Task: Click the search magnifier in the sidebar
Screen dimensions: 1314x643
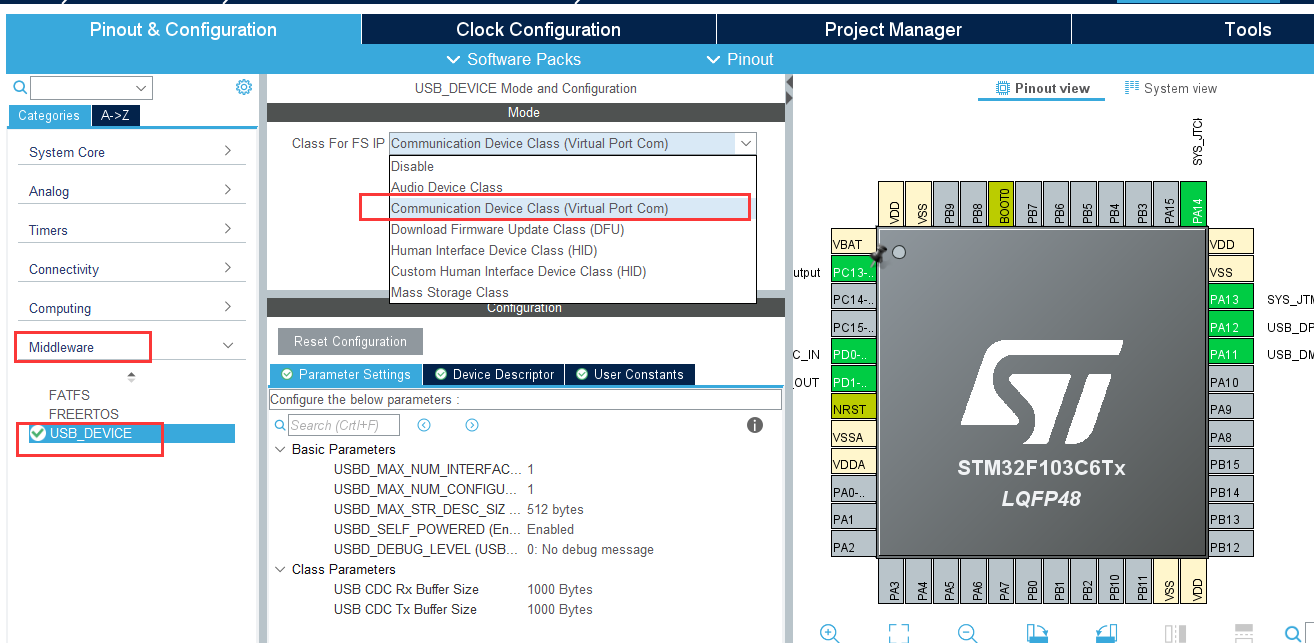Action: 19,87
